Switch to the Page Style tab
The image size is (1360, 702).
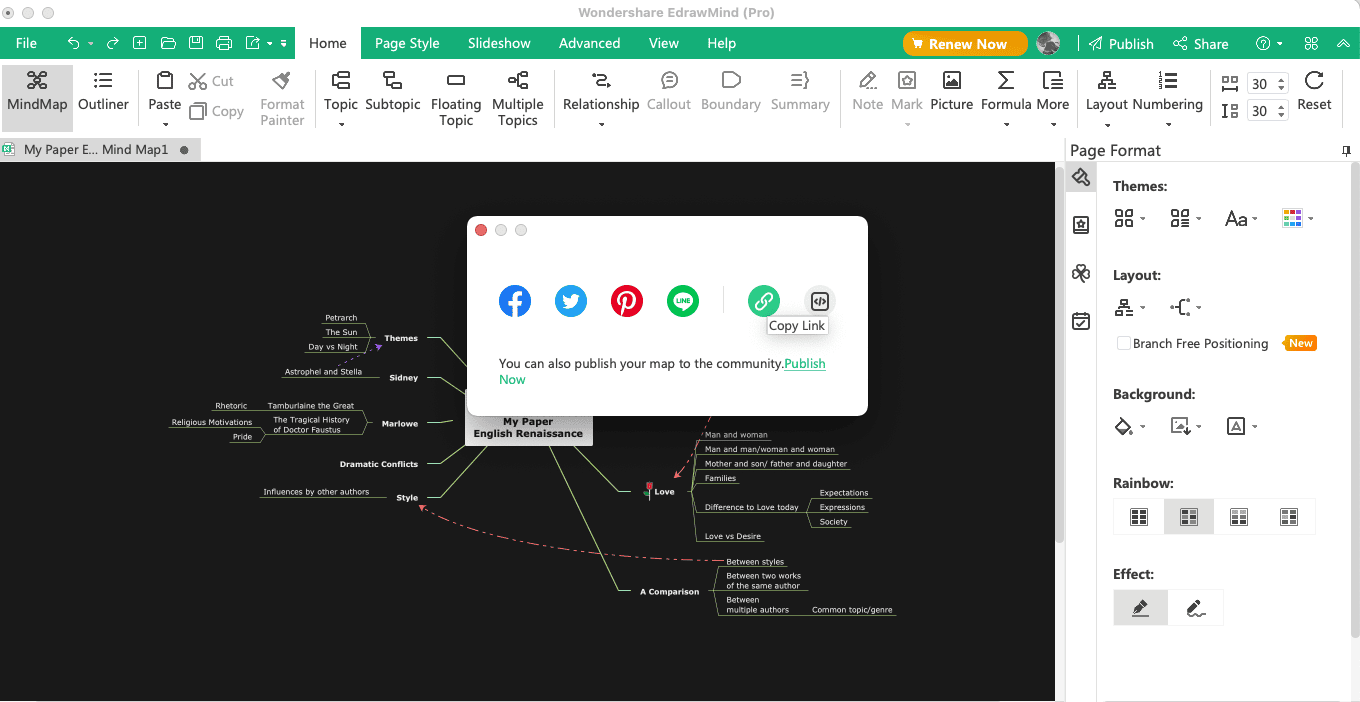coord(407,43)
